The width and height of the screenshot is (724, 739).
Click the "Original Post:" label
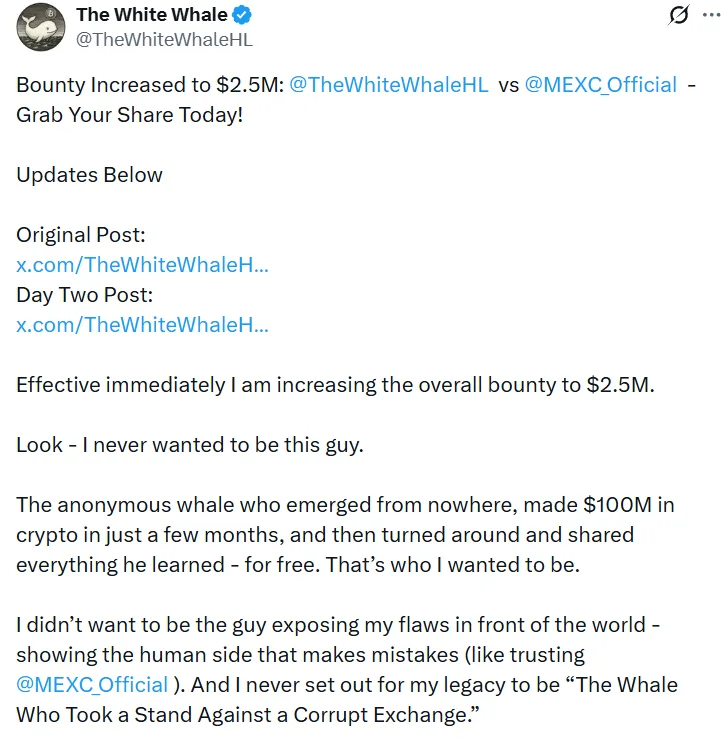pos(81,235)
